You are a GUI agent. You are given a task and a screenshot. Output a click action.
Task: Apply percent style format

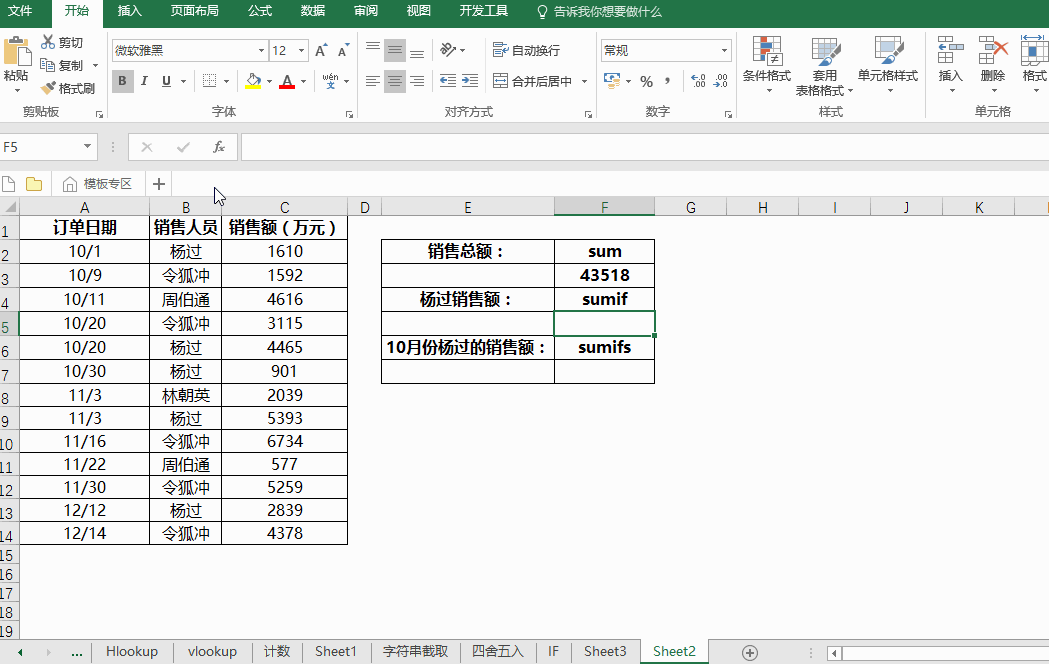pyautogui.click(x=646, y=82)
